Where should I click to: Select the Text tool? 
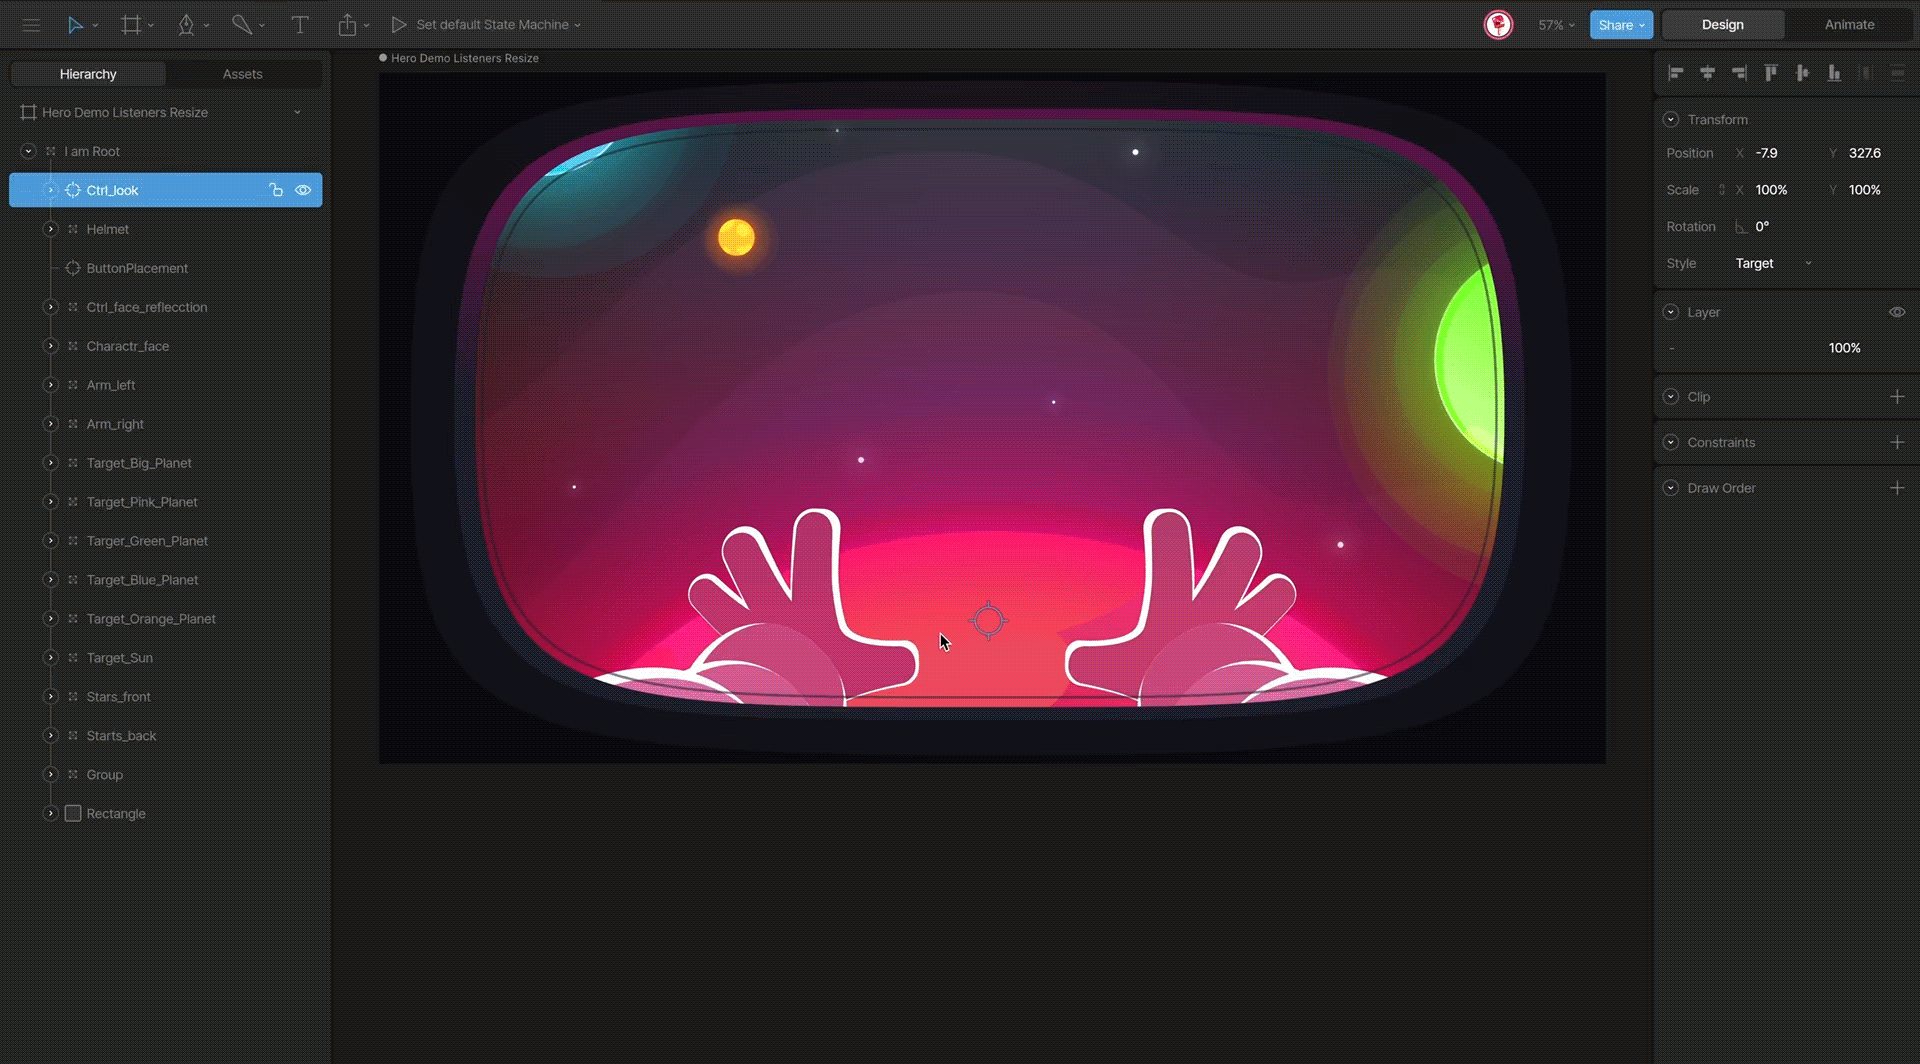(299, 25)
